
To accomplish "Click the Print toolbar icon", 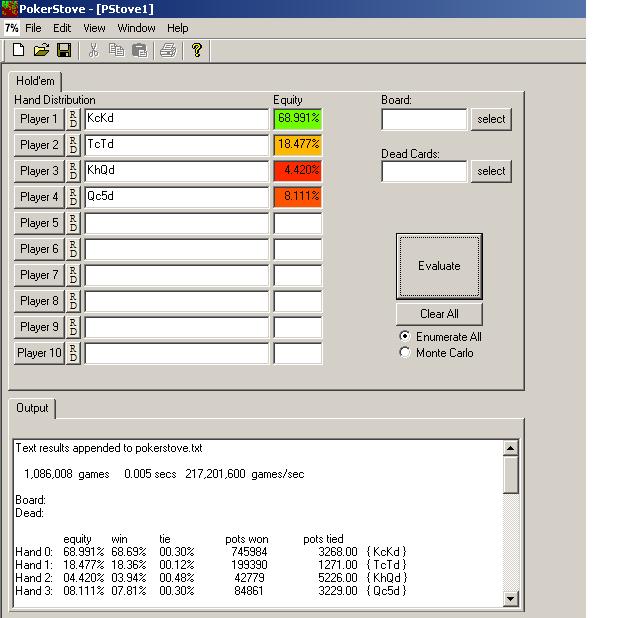I will [x=168, y=50].
